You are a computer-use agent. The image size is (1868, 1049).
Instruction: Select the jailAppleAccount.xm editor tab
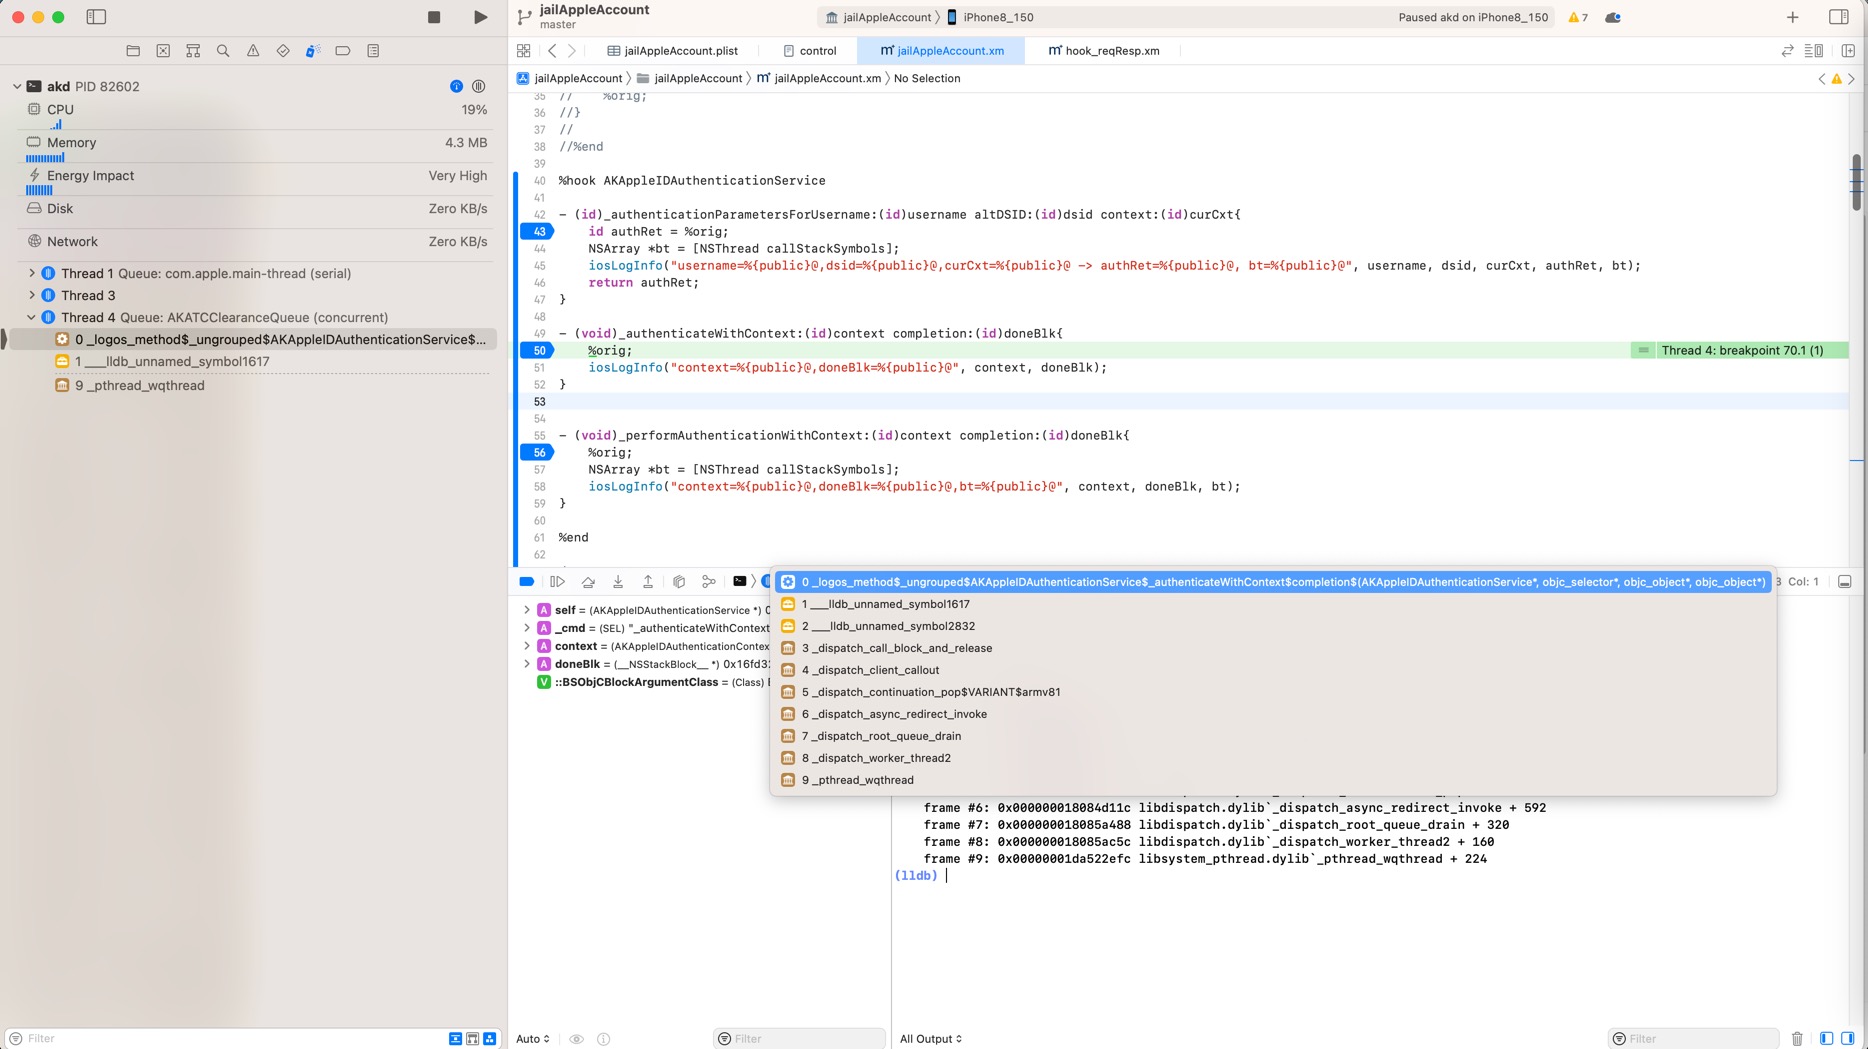(x=943, y=51)
